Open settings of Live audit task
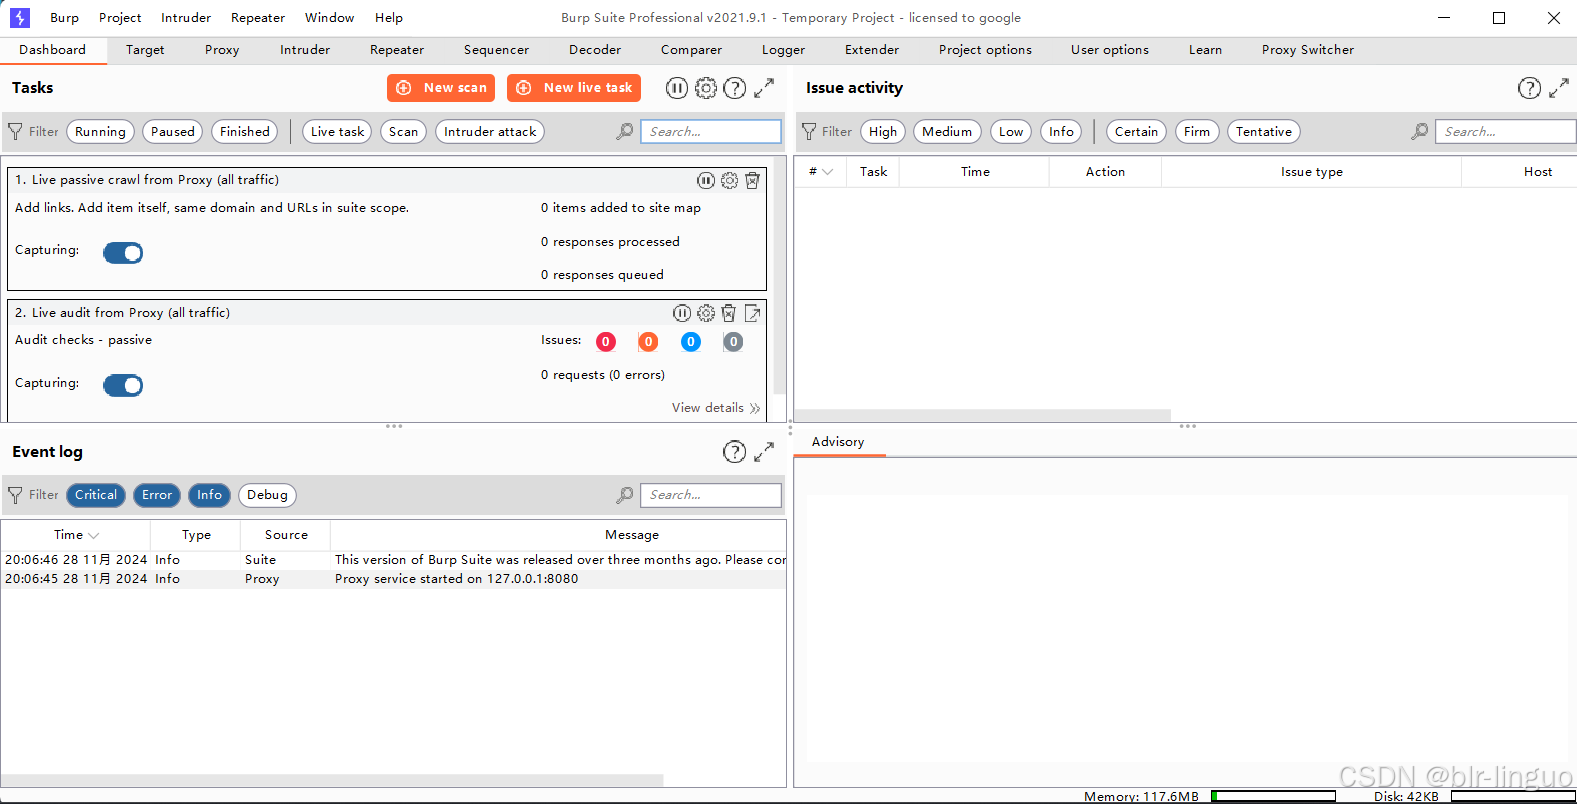Image resolution: width=1577 pixels, height=804 pixels. point(706,313)
